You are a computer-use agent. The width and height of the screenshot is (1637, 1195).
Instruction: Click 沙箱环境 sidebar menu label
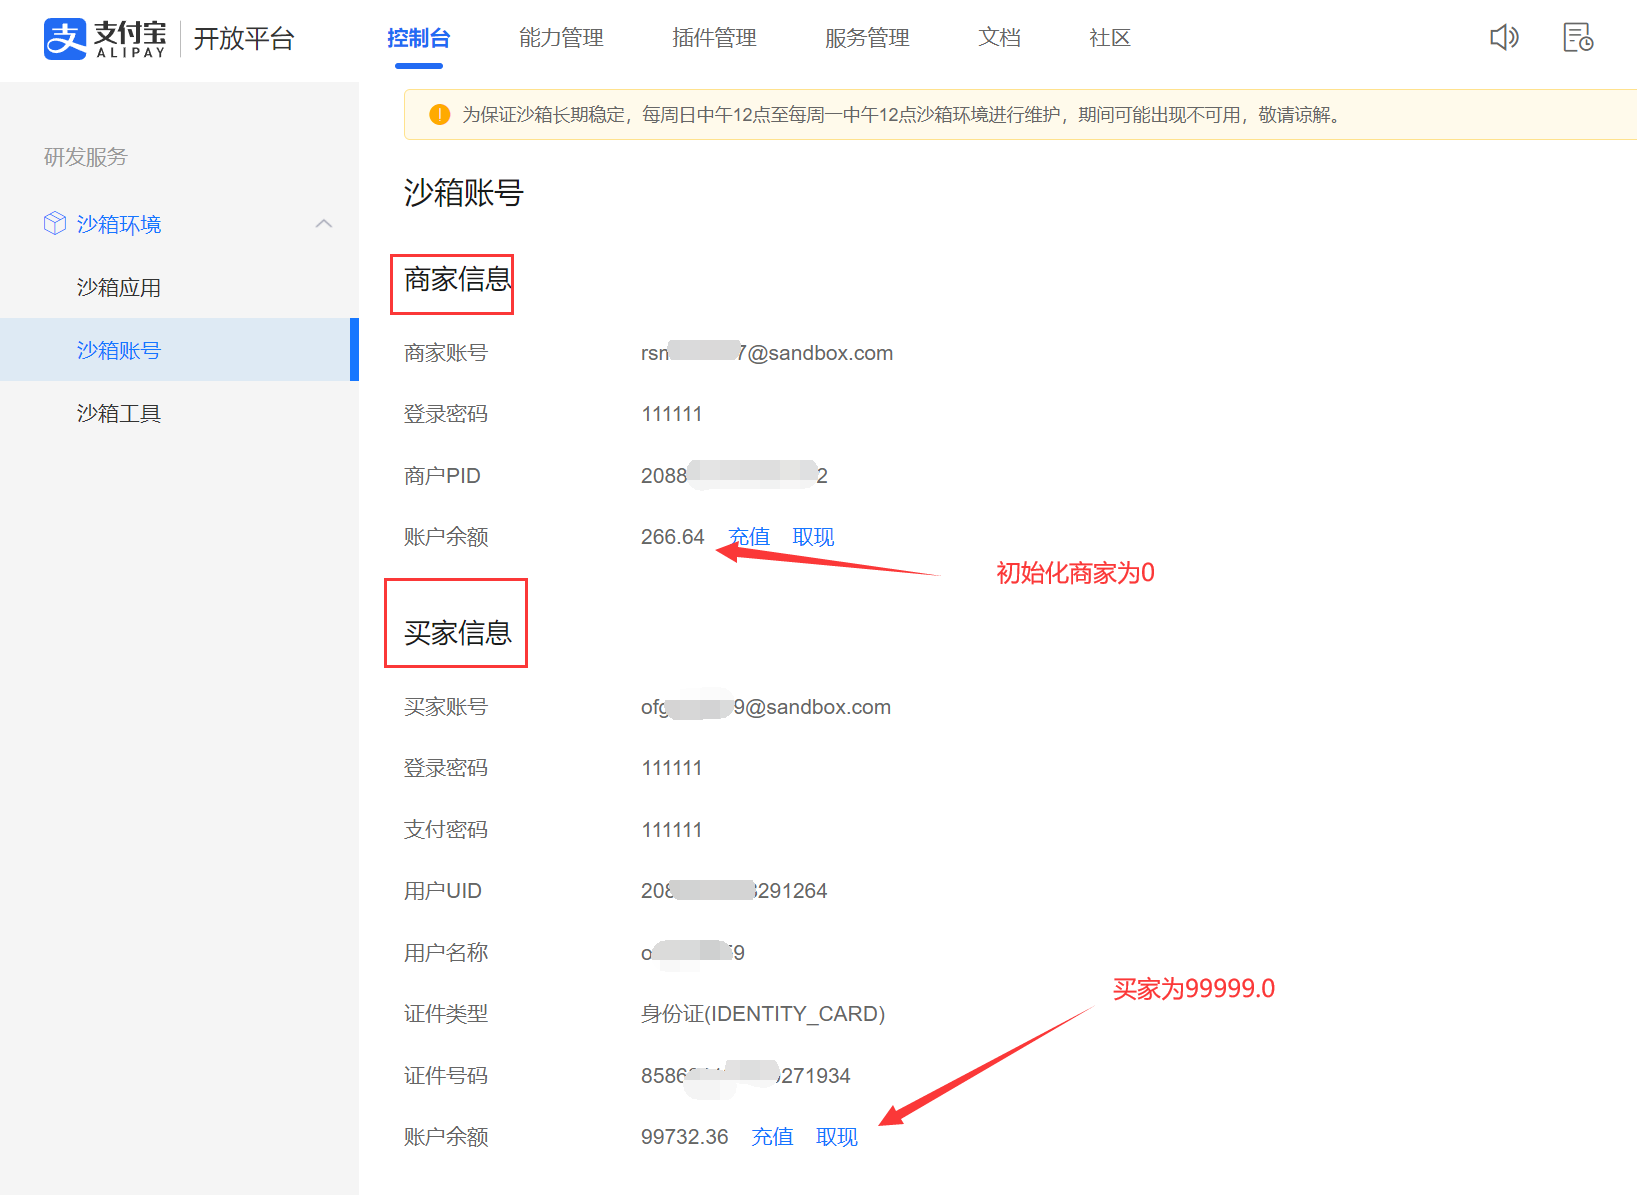119,224
